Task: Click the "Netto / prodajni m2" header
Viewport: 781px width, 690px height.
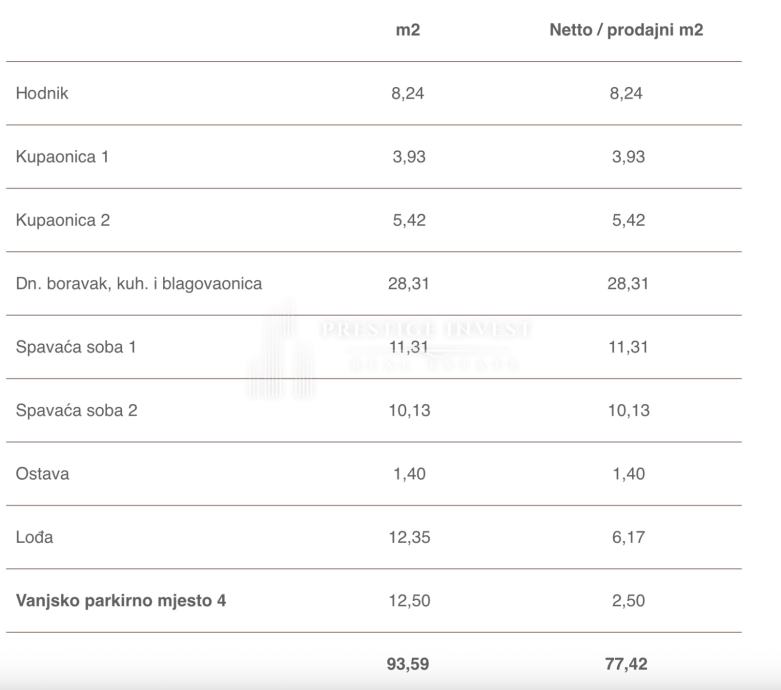Action: click(x=626, y=30)
